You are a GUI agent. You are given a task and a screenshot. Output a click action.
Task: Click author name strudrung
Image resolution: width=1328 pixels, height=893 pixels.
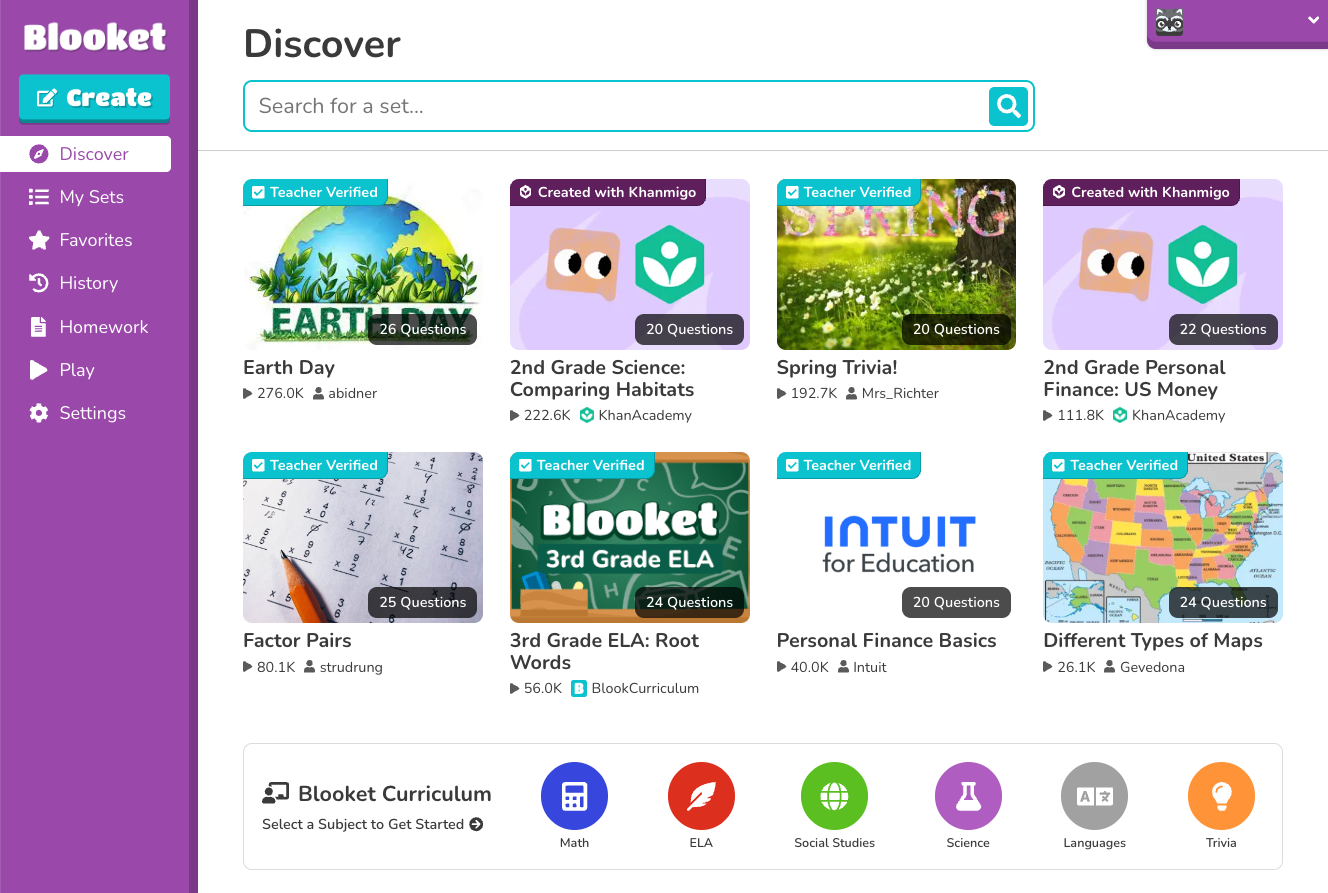(351, 666)
